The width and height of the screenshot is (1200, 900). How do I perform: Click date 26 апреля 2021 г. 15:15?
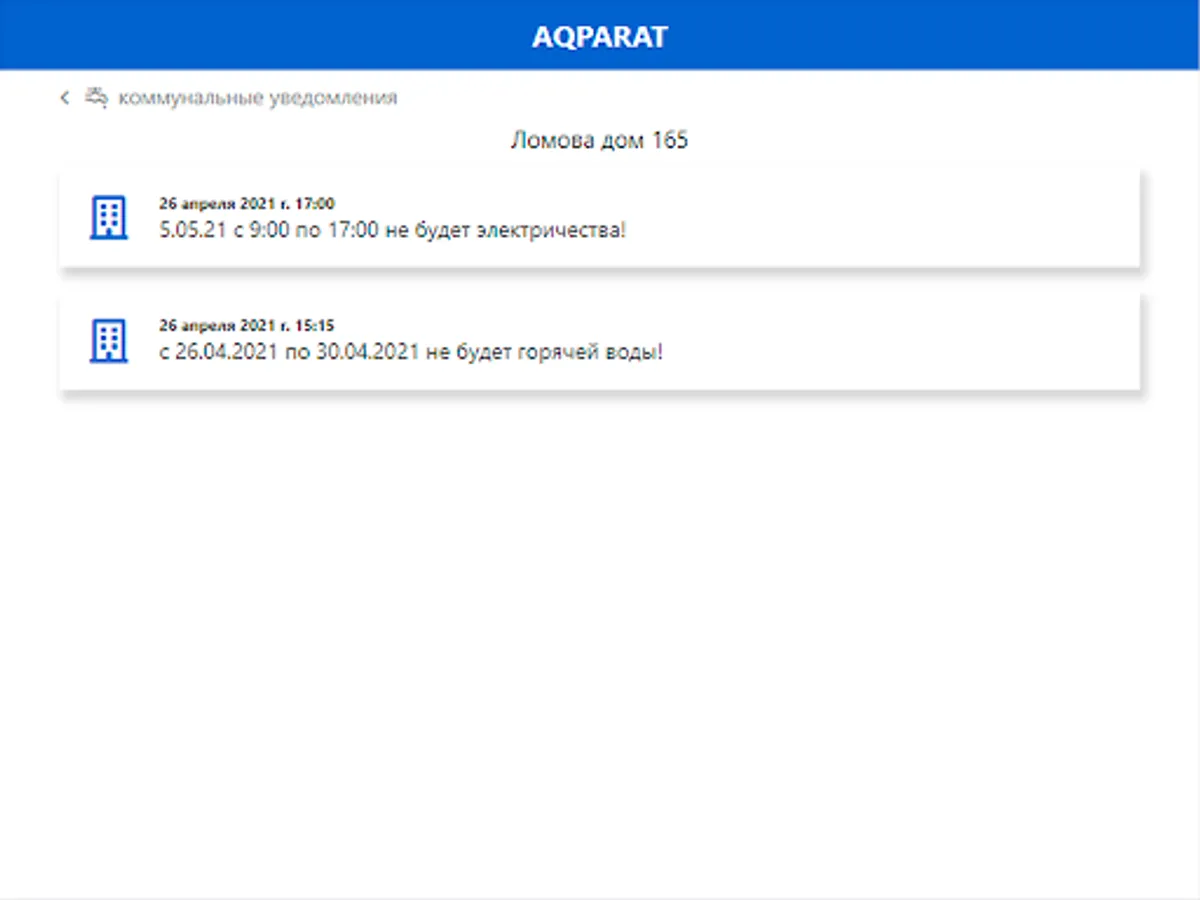246,325
